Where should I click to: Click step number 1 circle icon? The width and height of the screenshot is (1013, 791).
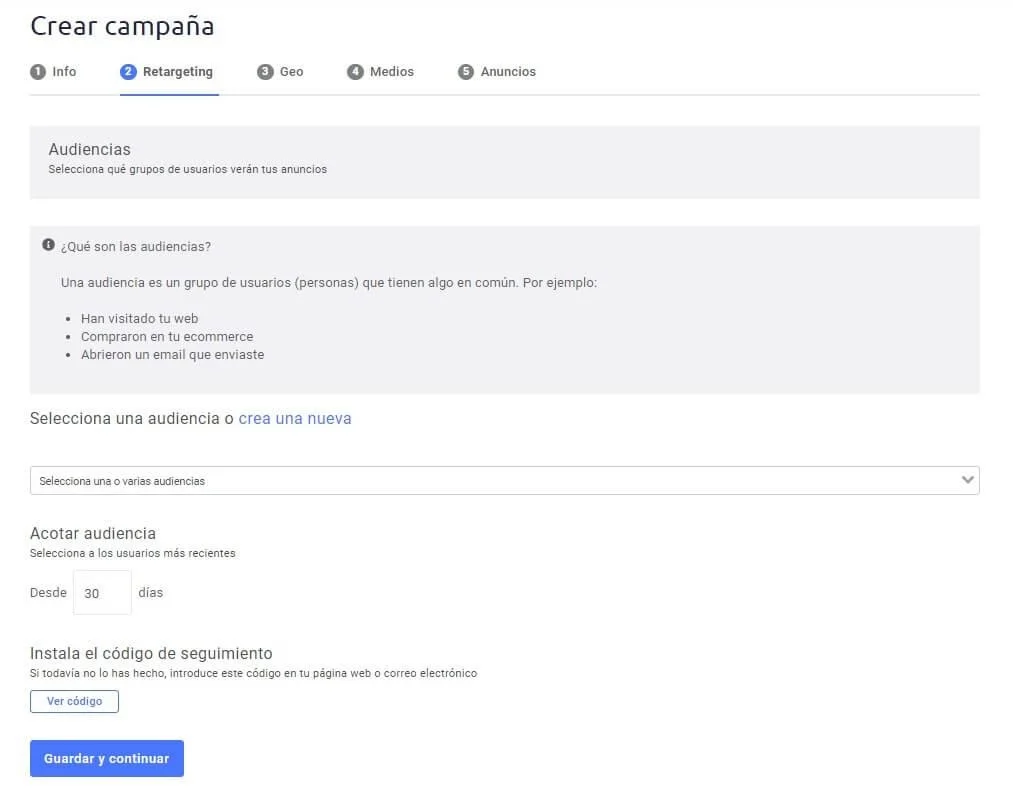pyautogui.click(x=38, y=72)
